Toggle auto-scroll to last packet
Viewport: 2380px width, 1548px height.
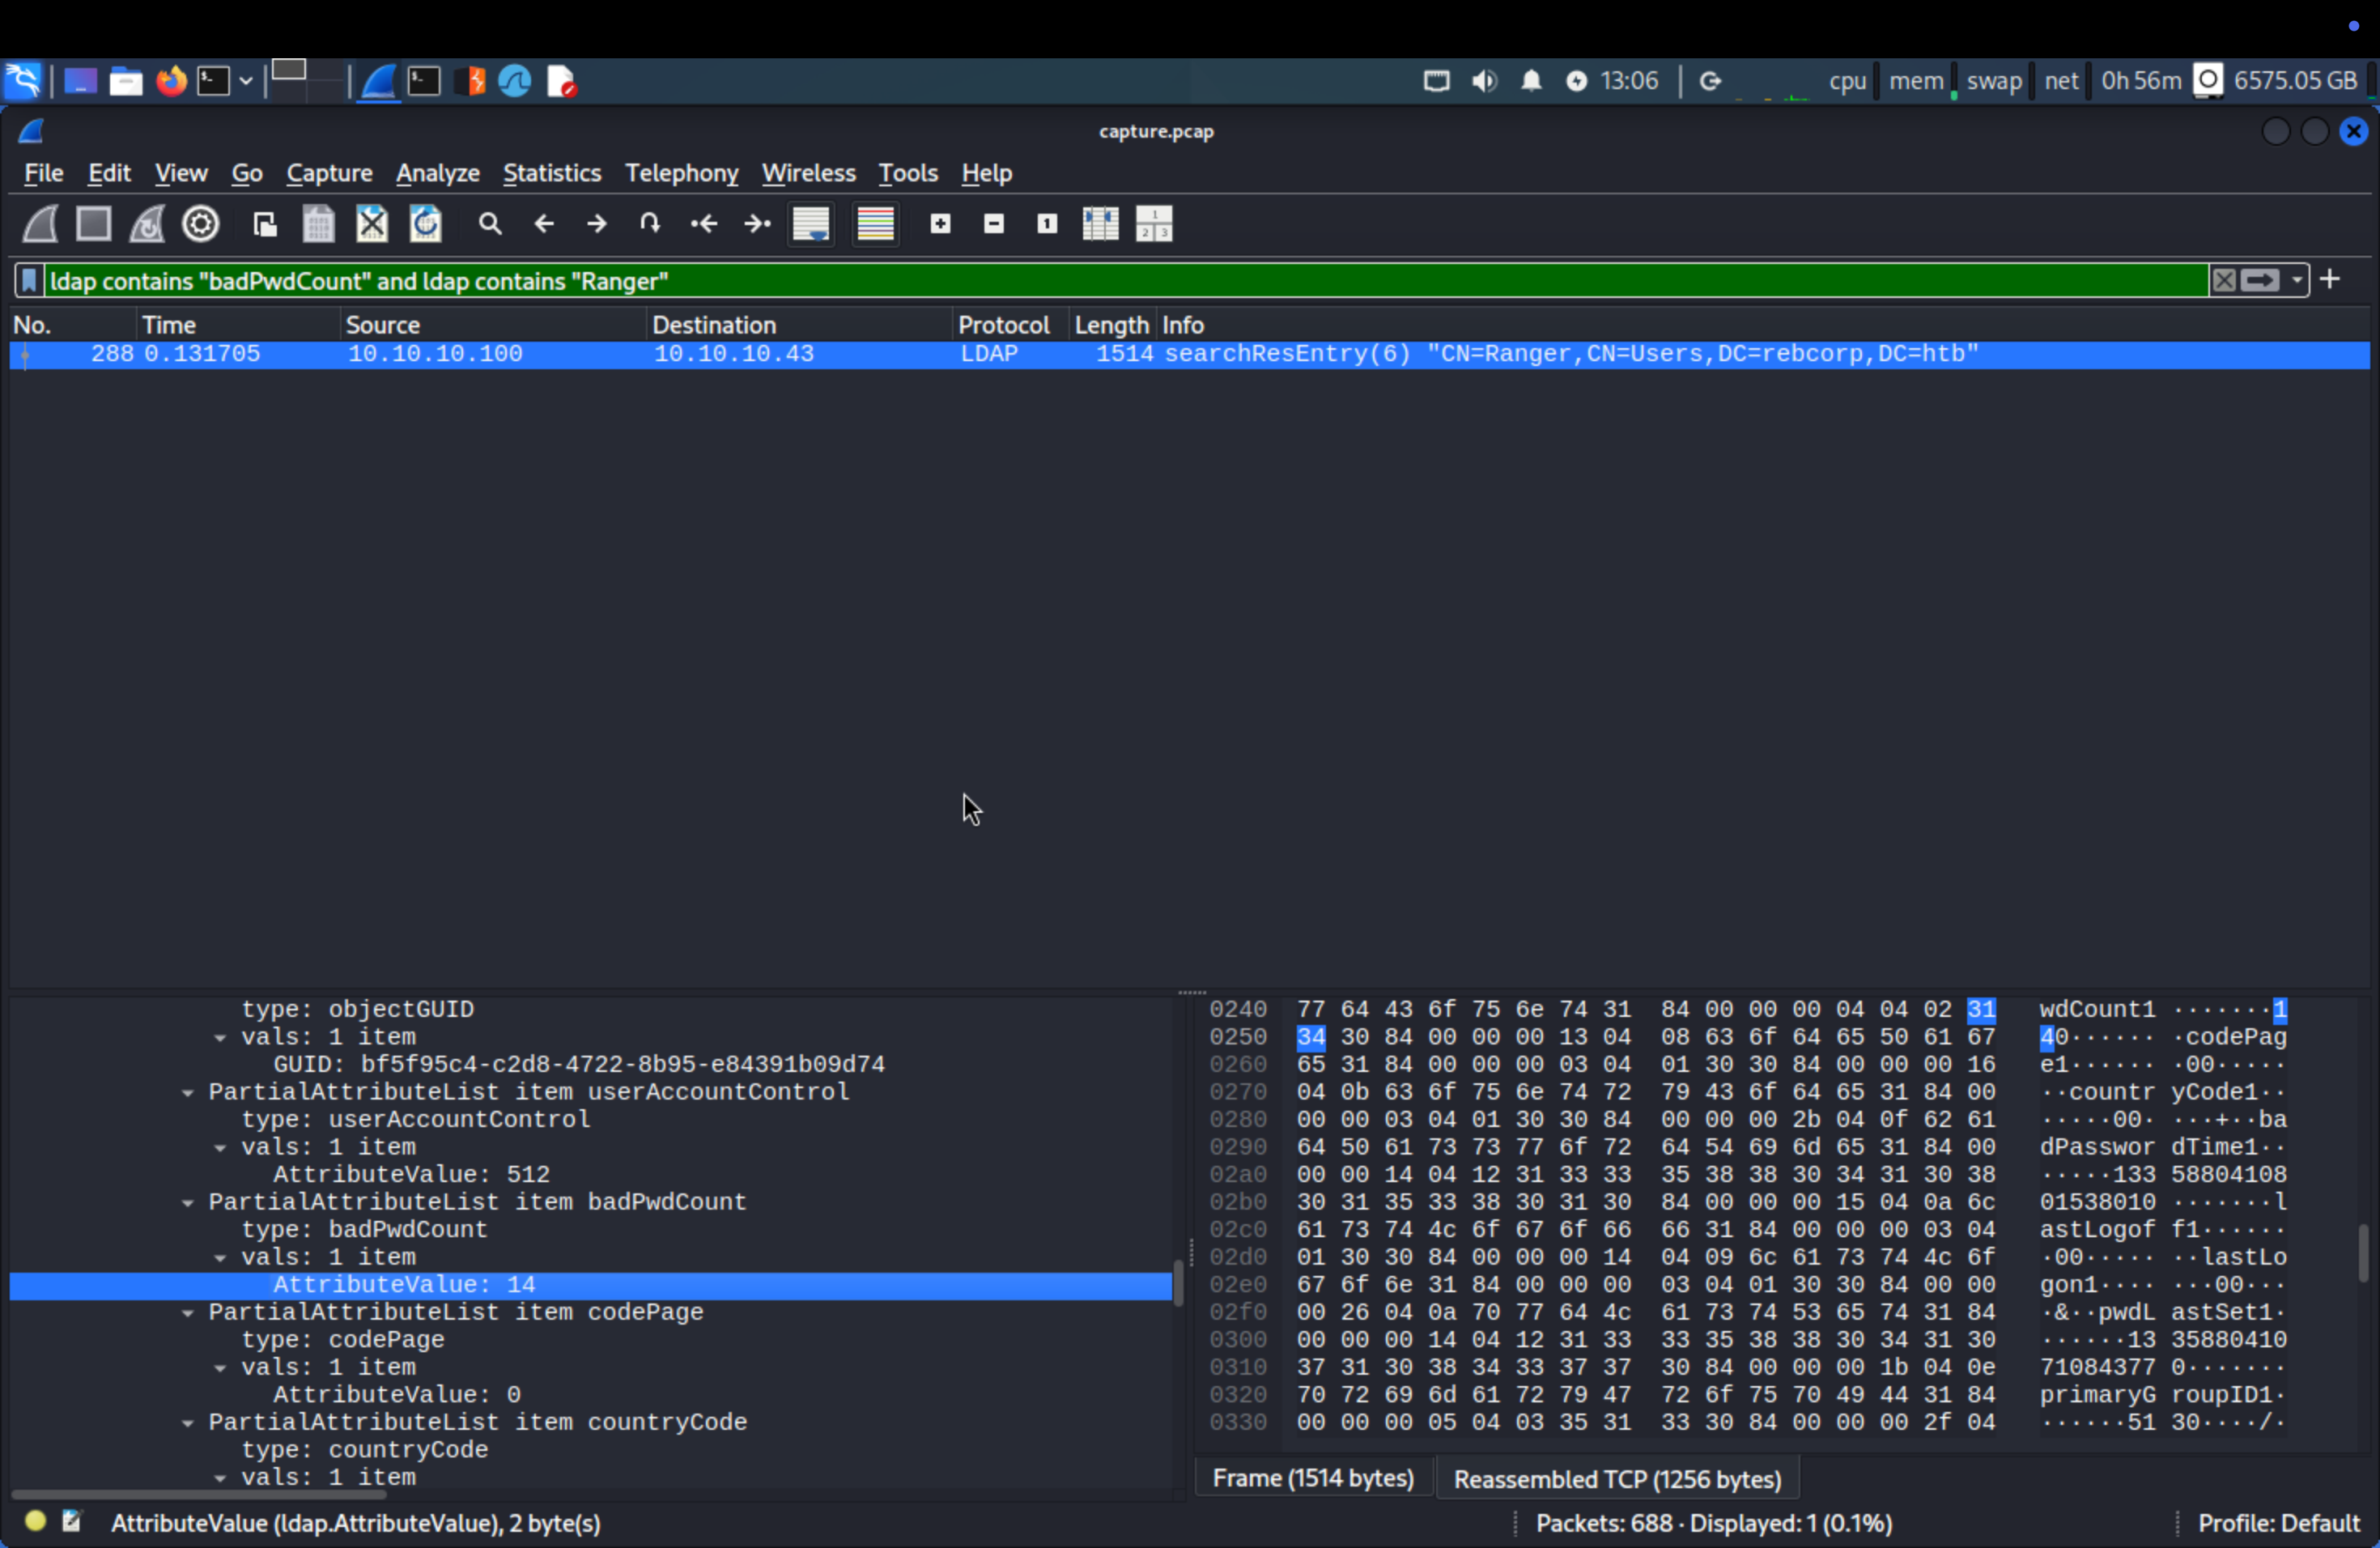click(811, 224)
